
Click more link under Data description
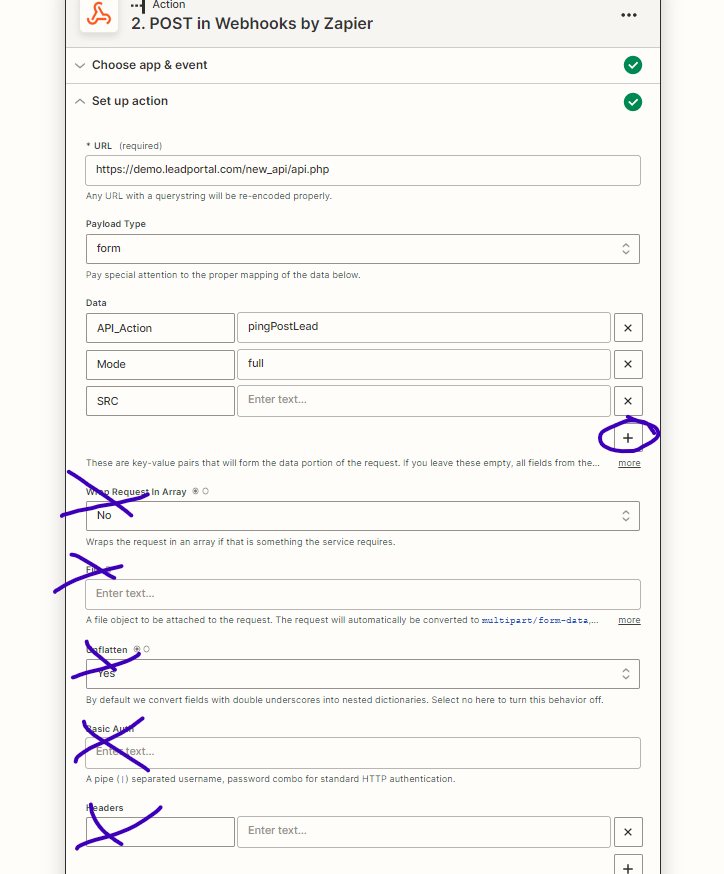[x=629, y=463]
